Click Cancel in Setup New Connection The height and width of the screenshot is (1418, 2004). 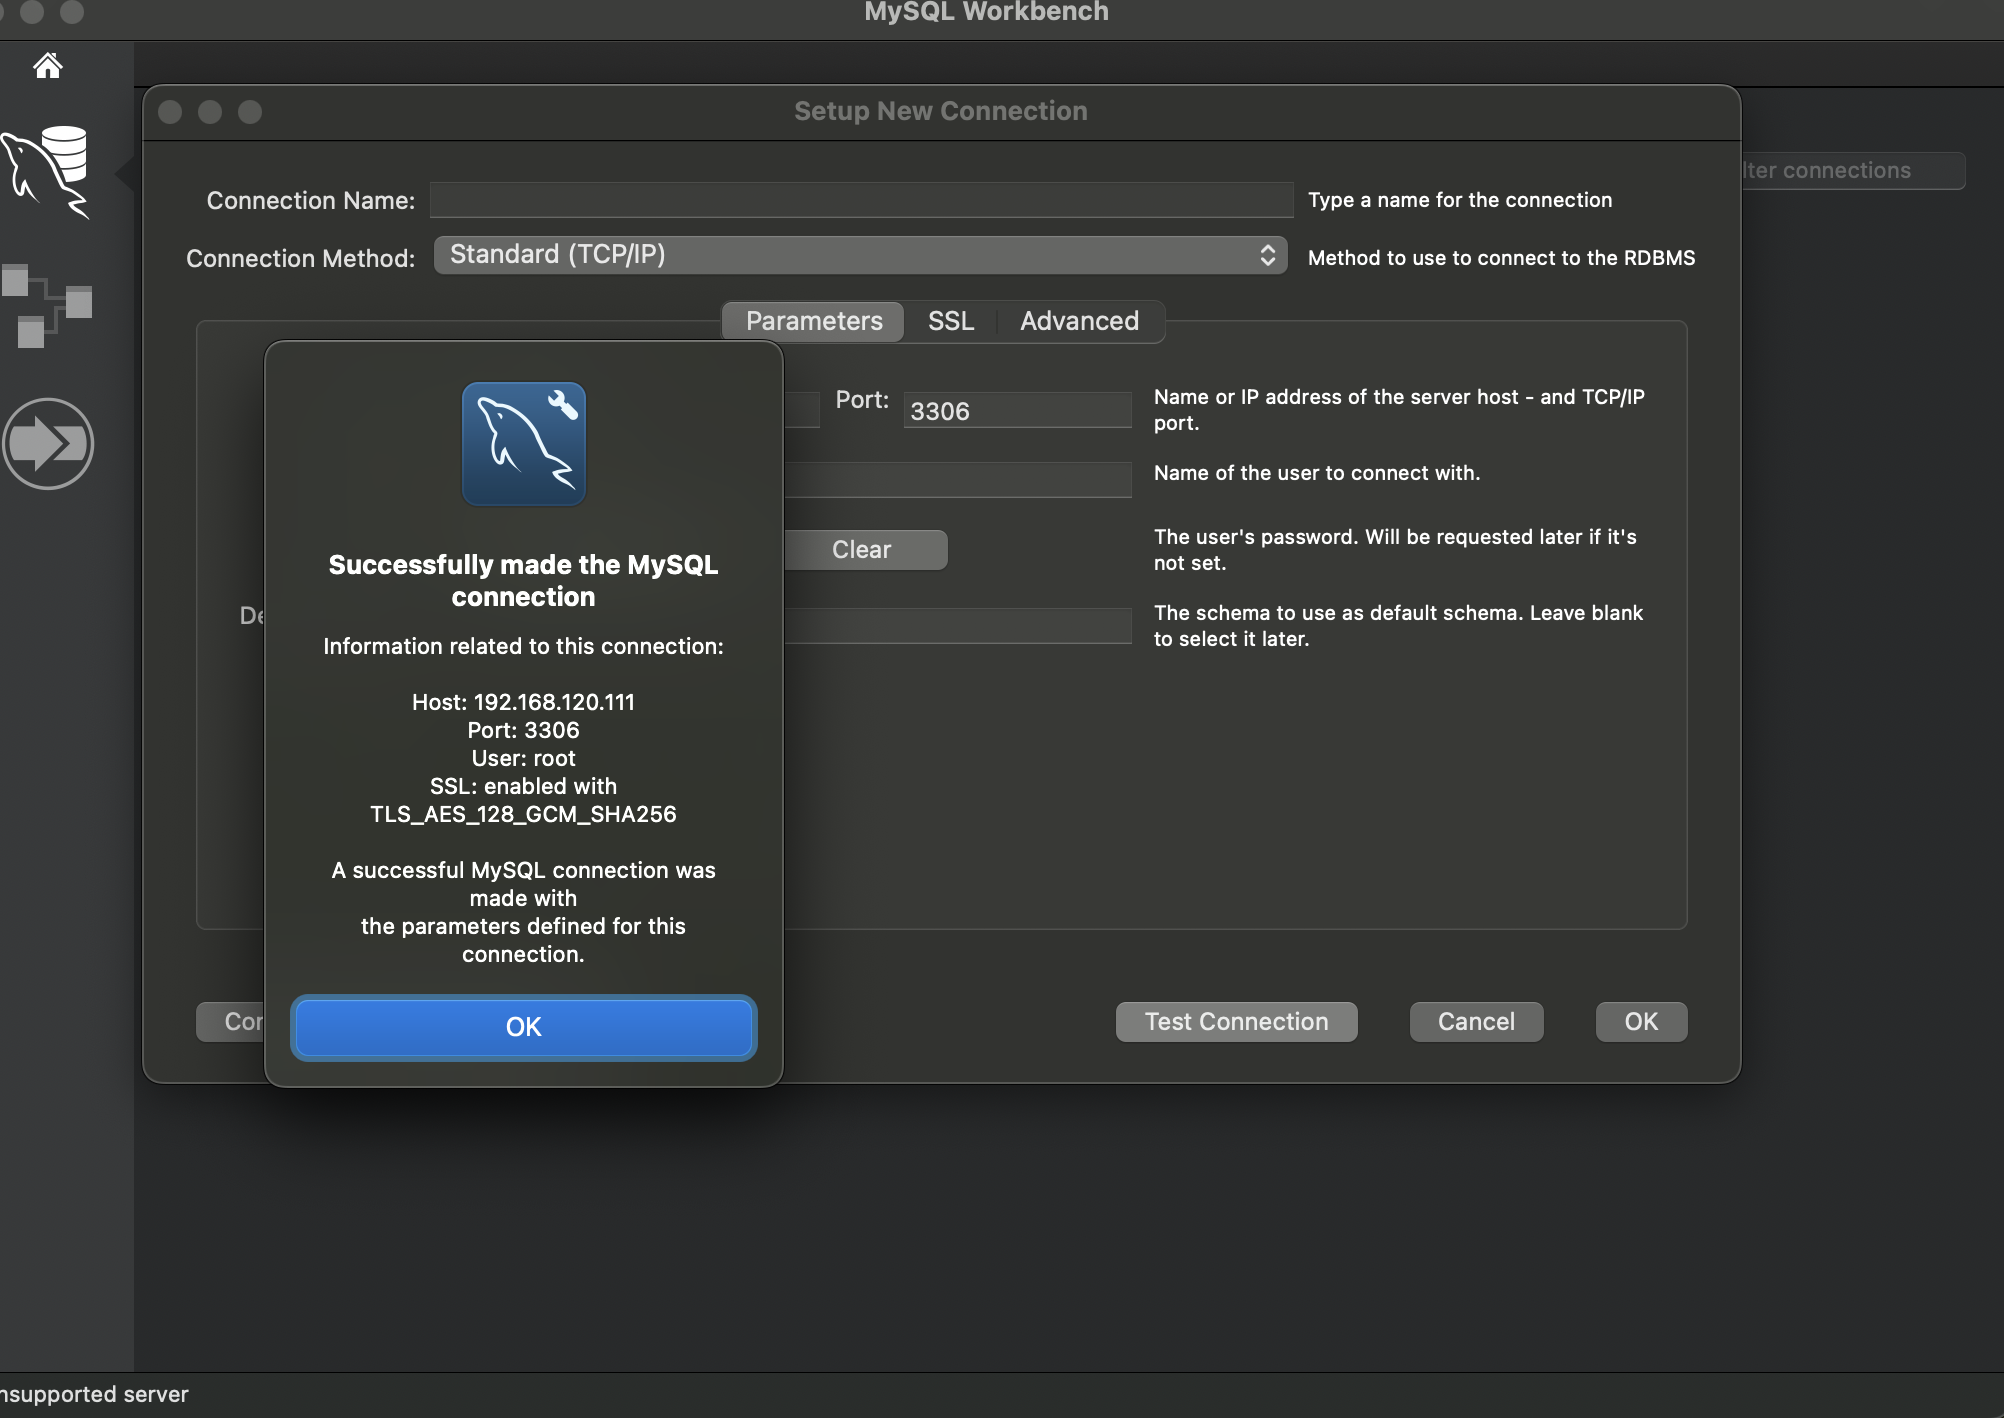coord(1476,1022)
